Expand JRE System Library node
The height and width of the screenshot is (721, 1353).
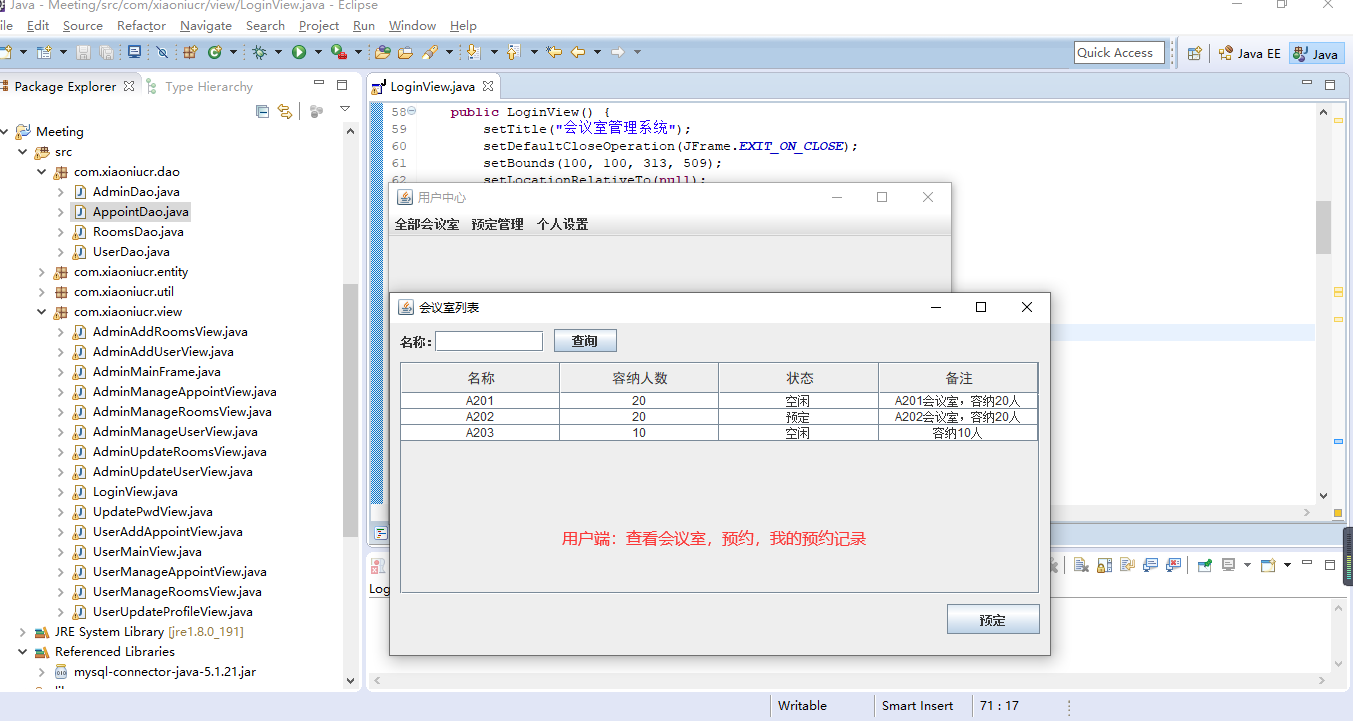click(x=22, y=632)
